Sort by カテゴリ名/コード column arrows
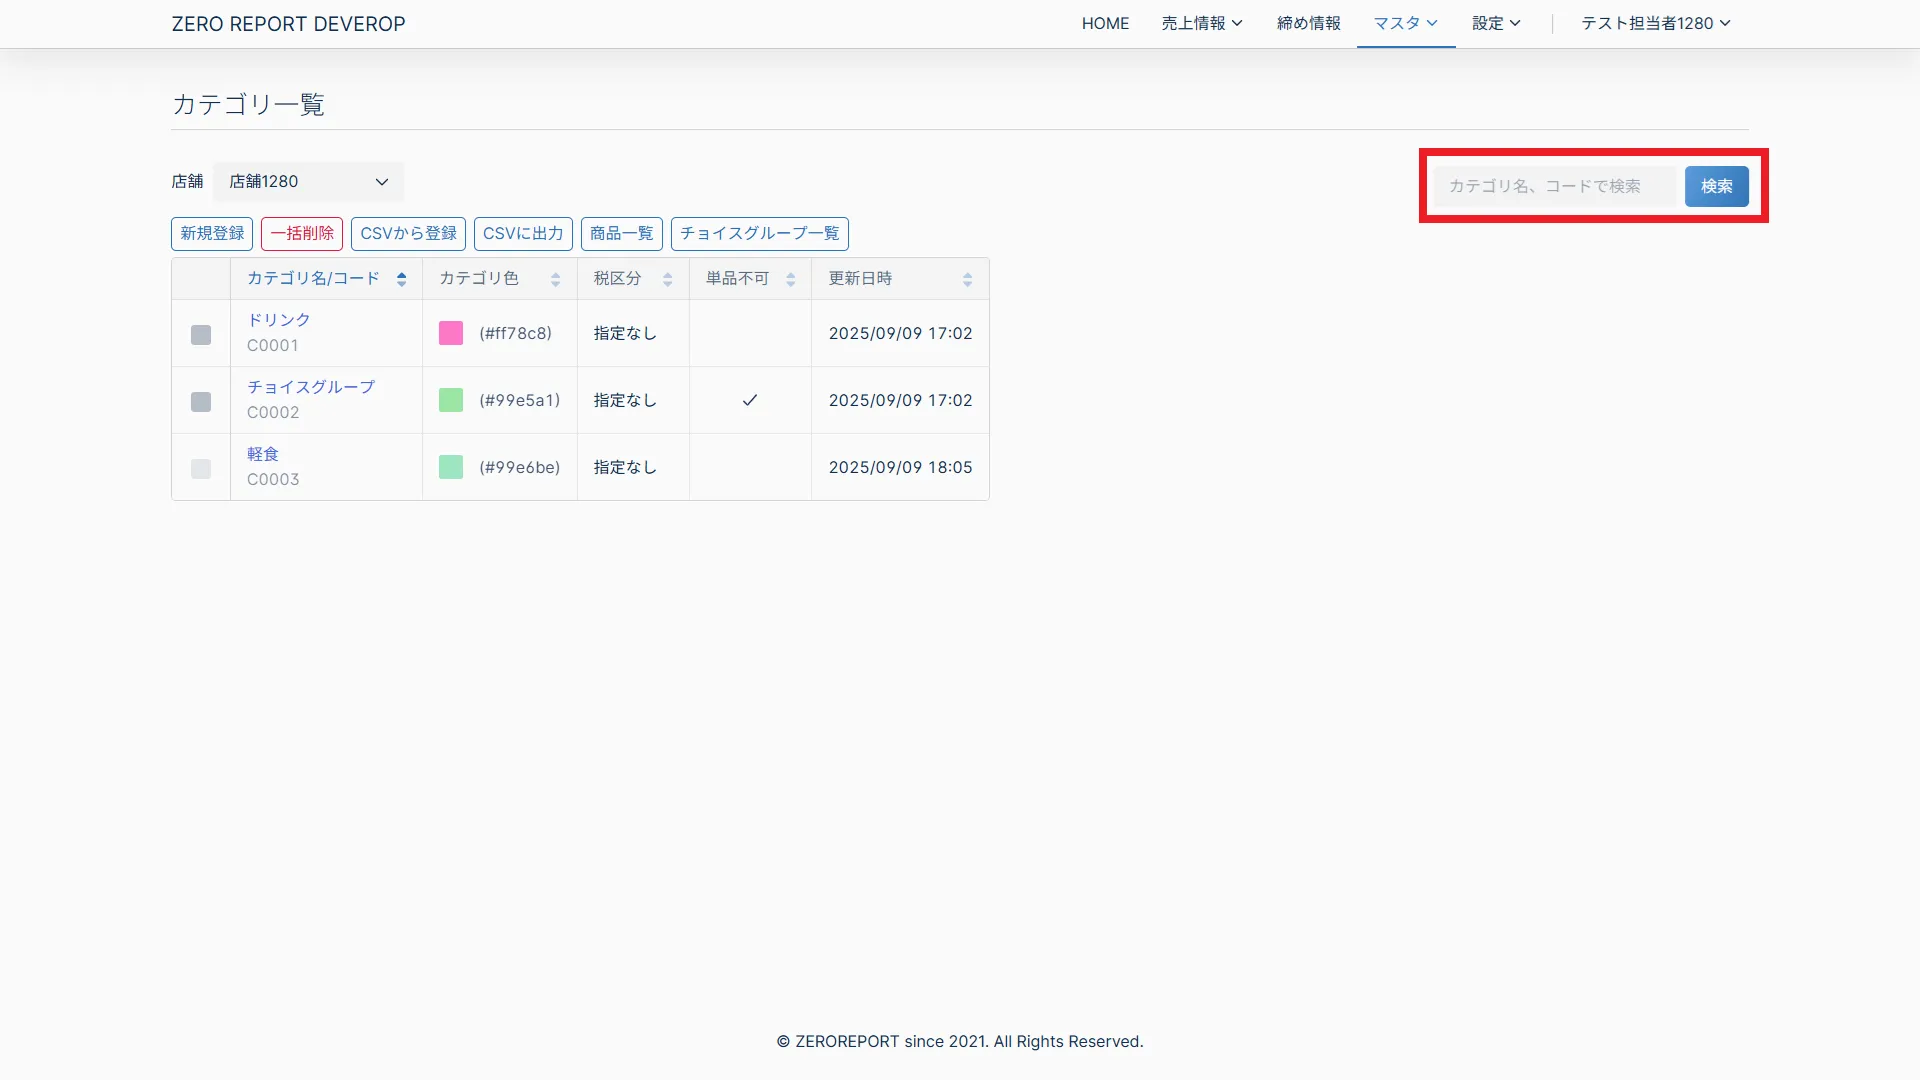 point(401,280)
